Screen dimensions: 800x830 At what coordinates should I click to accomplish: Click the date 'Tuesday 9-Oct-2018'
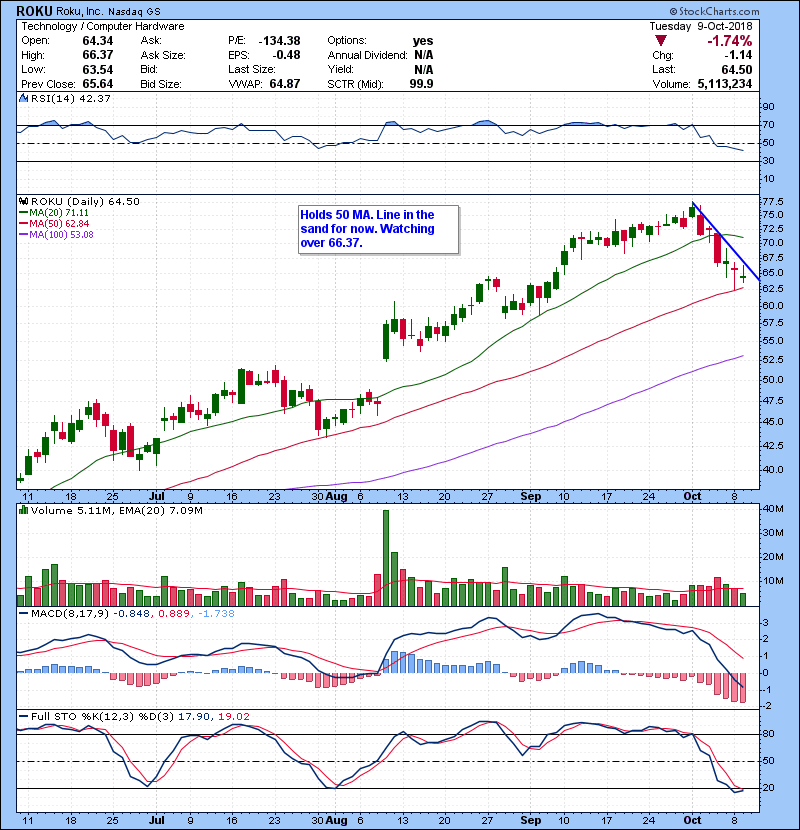(700, 26)
